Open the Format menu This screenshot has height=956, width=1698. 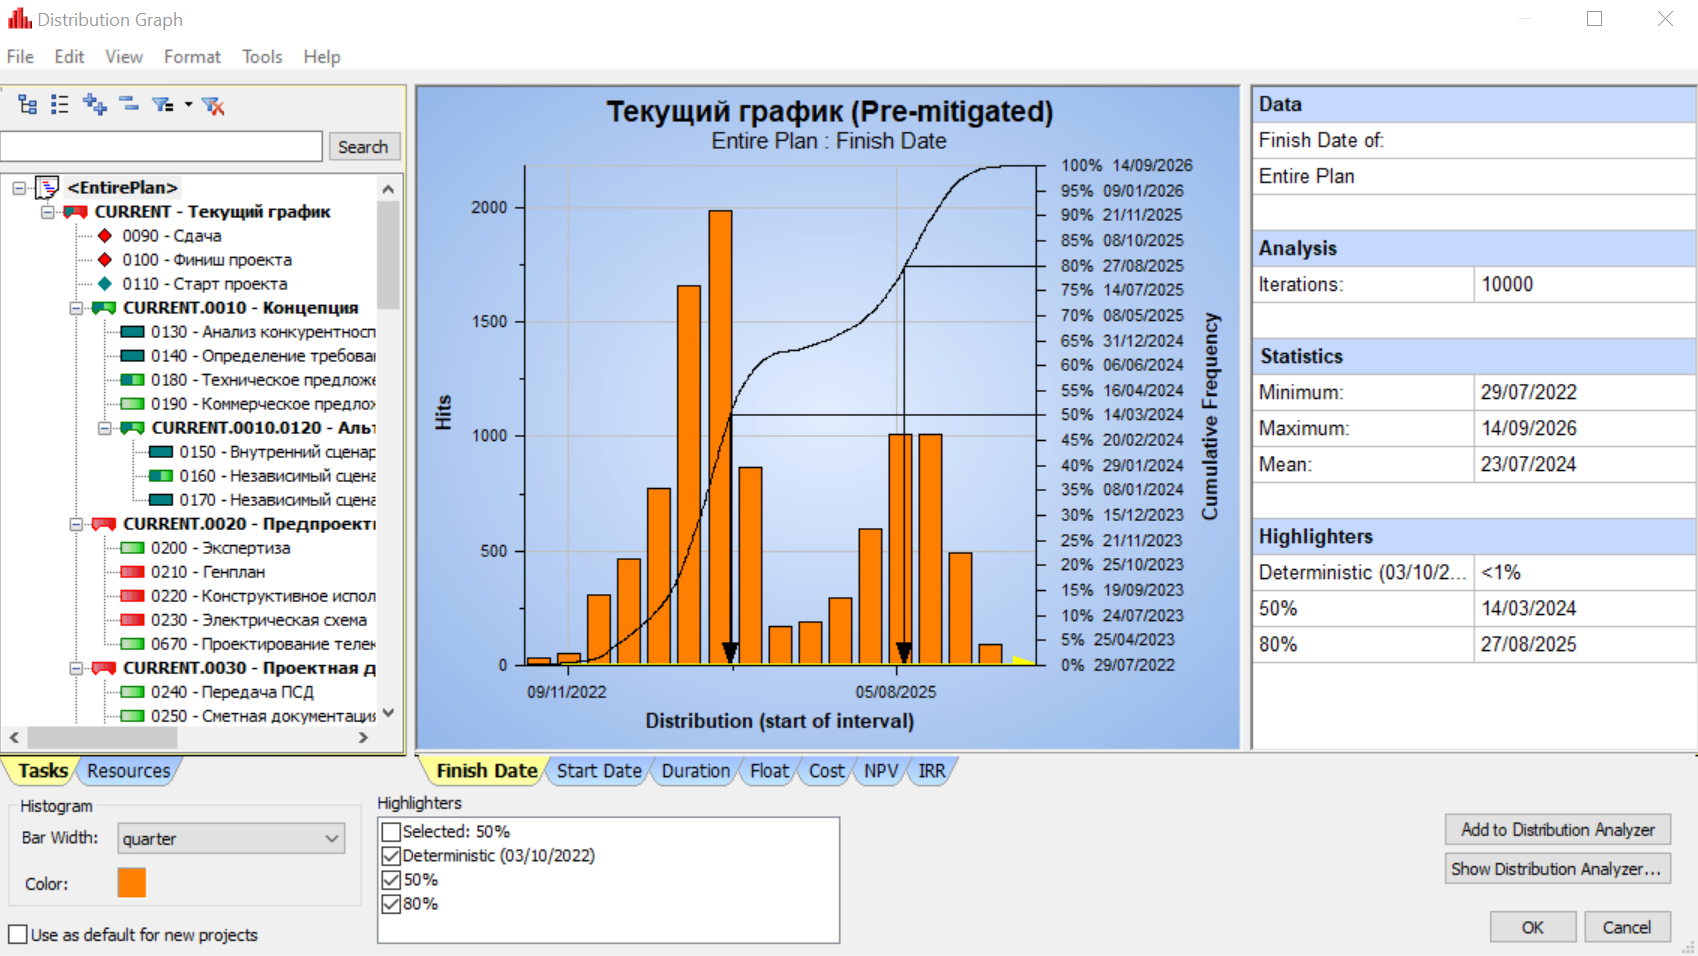[x=192, y=57]
